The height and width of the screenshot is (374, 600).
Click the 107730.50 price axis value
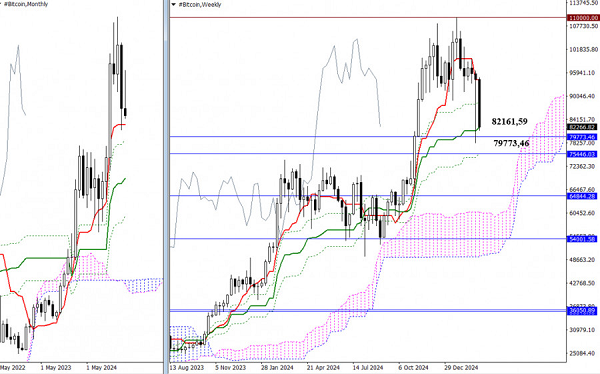pyautogui.click(x=584, y=26)
